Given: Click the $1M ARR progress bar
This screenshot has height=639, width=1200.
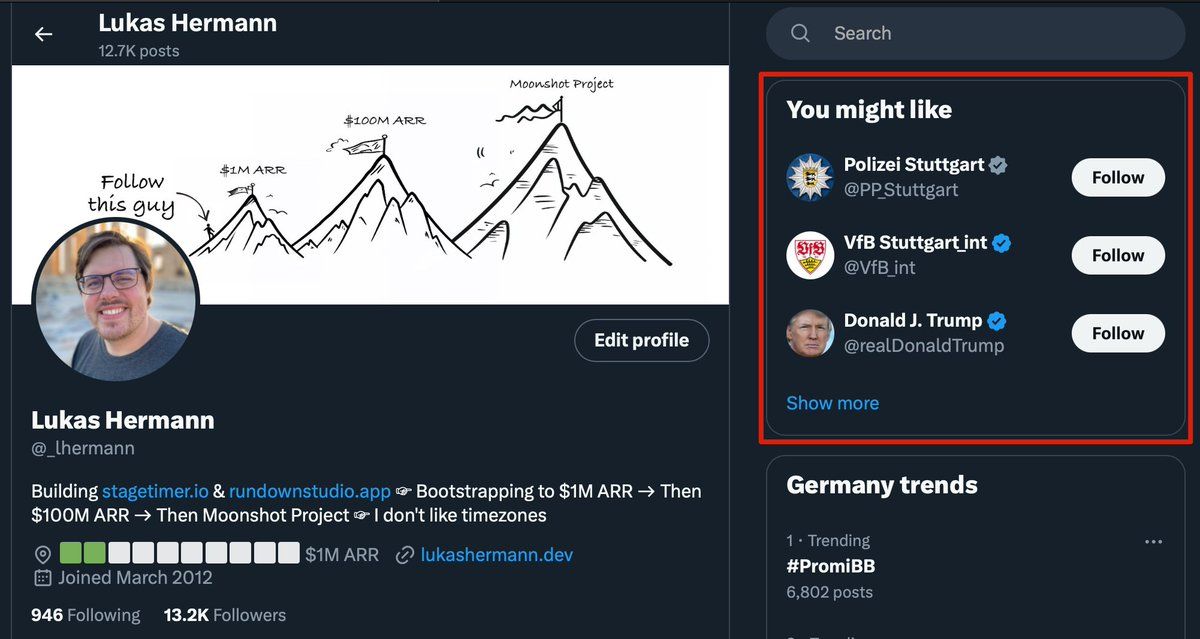Looking at the screenshot, I should click(x=179, y=554).
